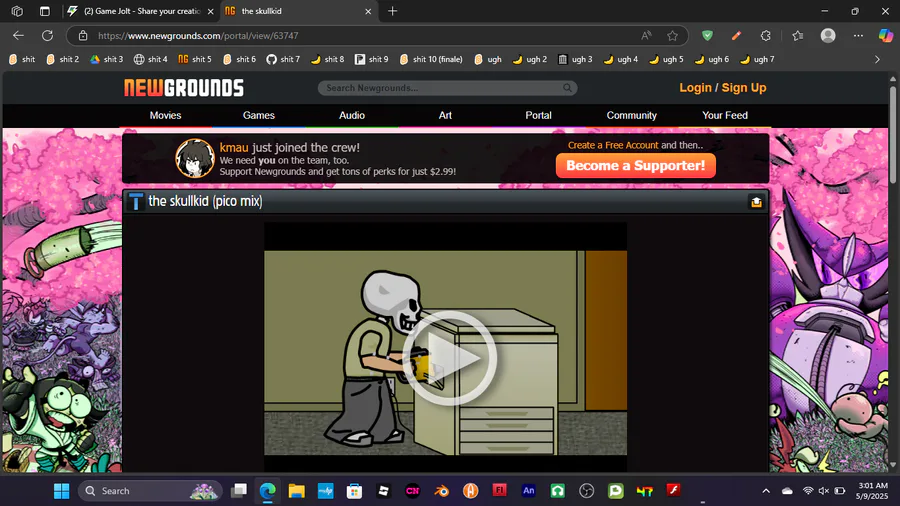Open the browser profile icon
The image size is (900, 506).
[x=828, y=36]
